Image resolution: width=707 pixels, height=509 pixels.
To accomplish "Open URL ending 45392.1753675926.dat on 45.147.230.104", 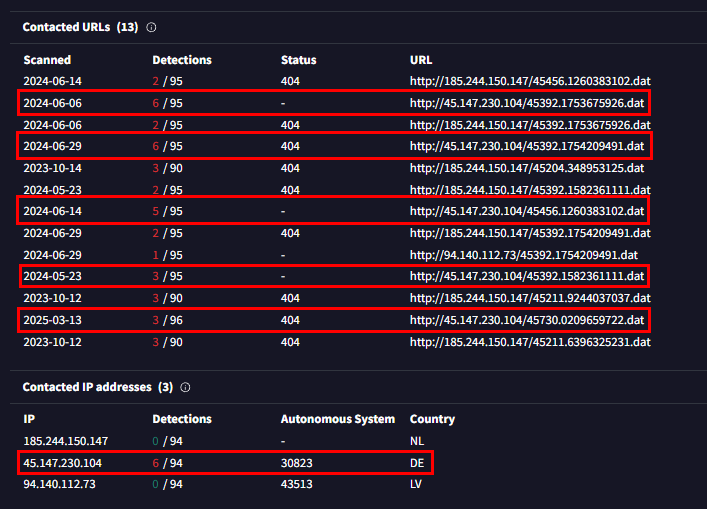I will click(526, 102).
